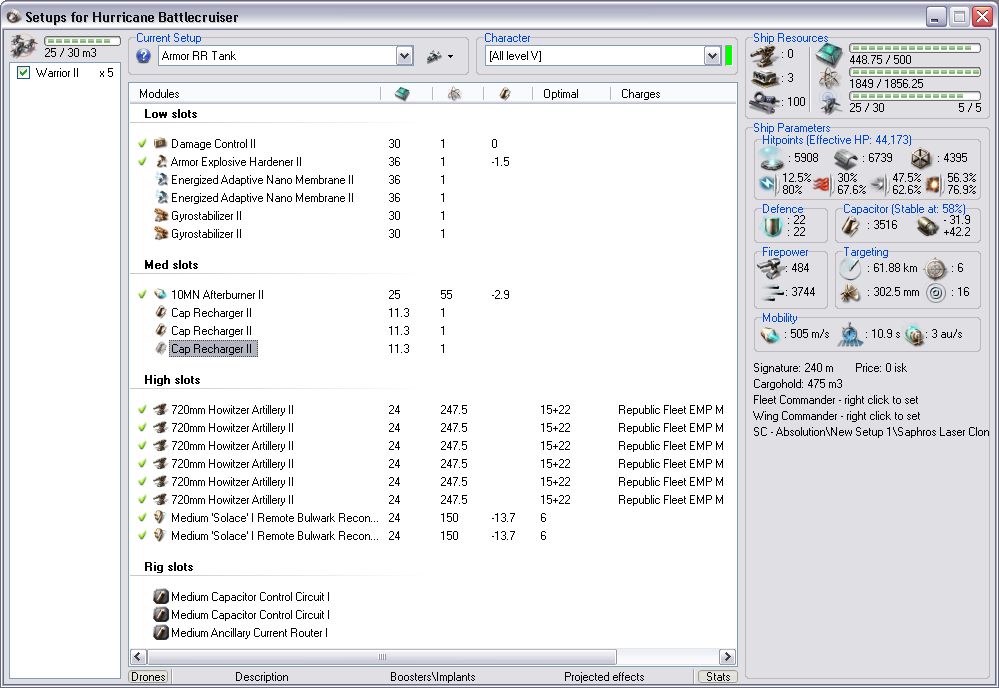Click the 10MN Afterburner II module icon
Viewport: 999px width, 688px height.
161,294
